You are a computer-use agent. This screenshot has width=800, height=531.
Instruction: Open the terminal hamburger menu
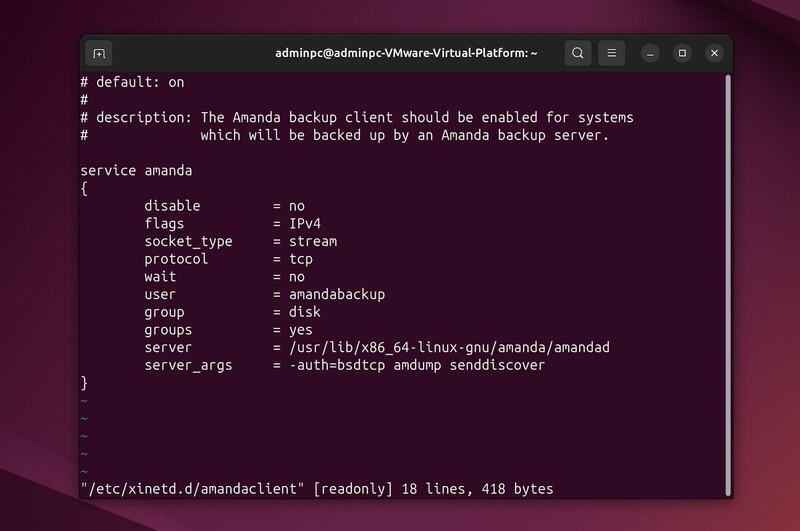pos(612,53)
